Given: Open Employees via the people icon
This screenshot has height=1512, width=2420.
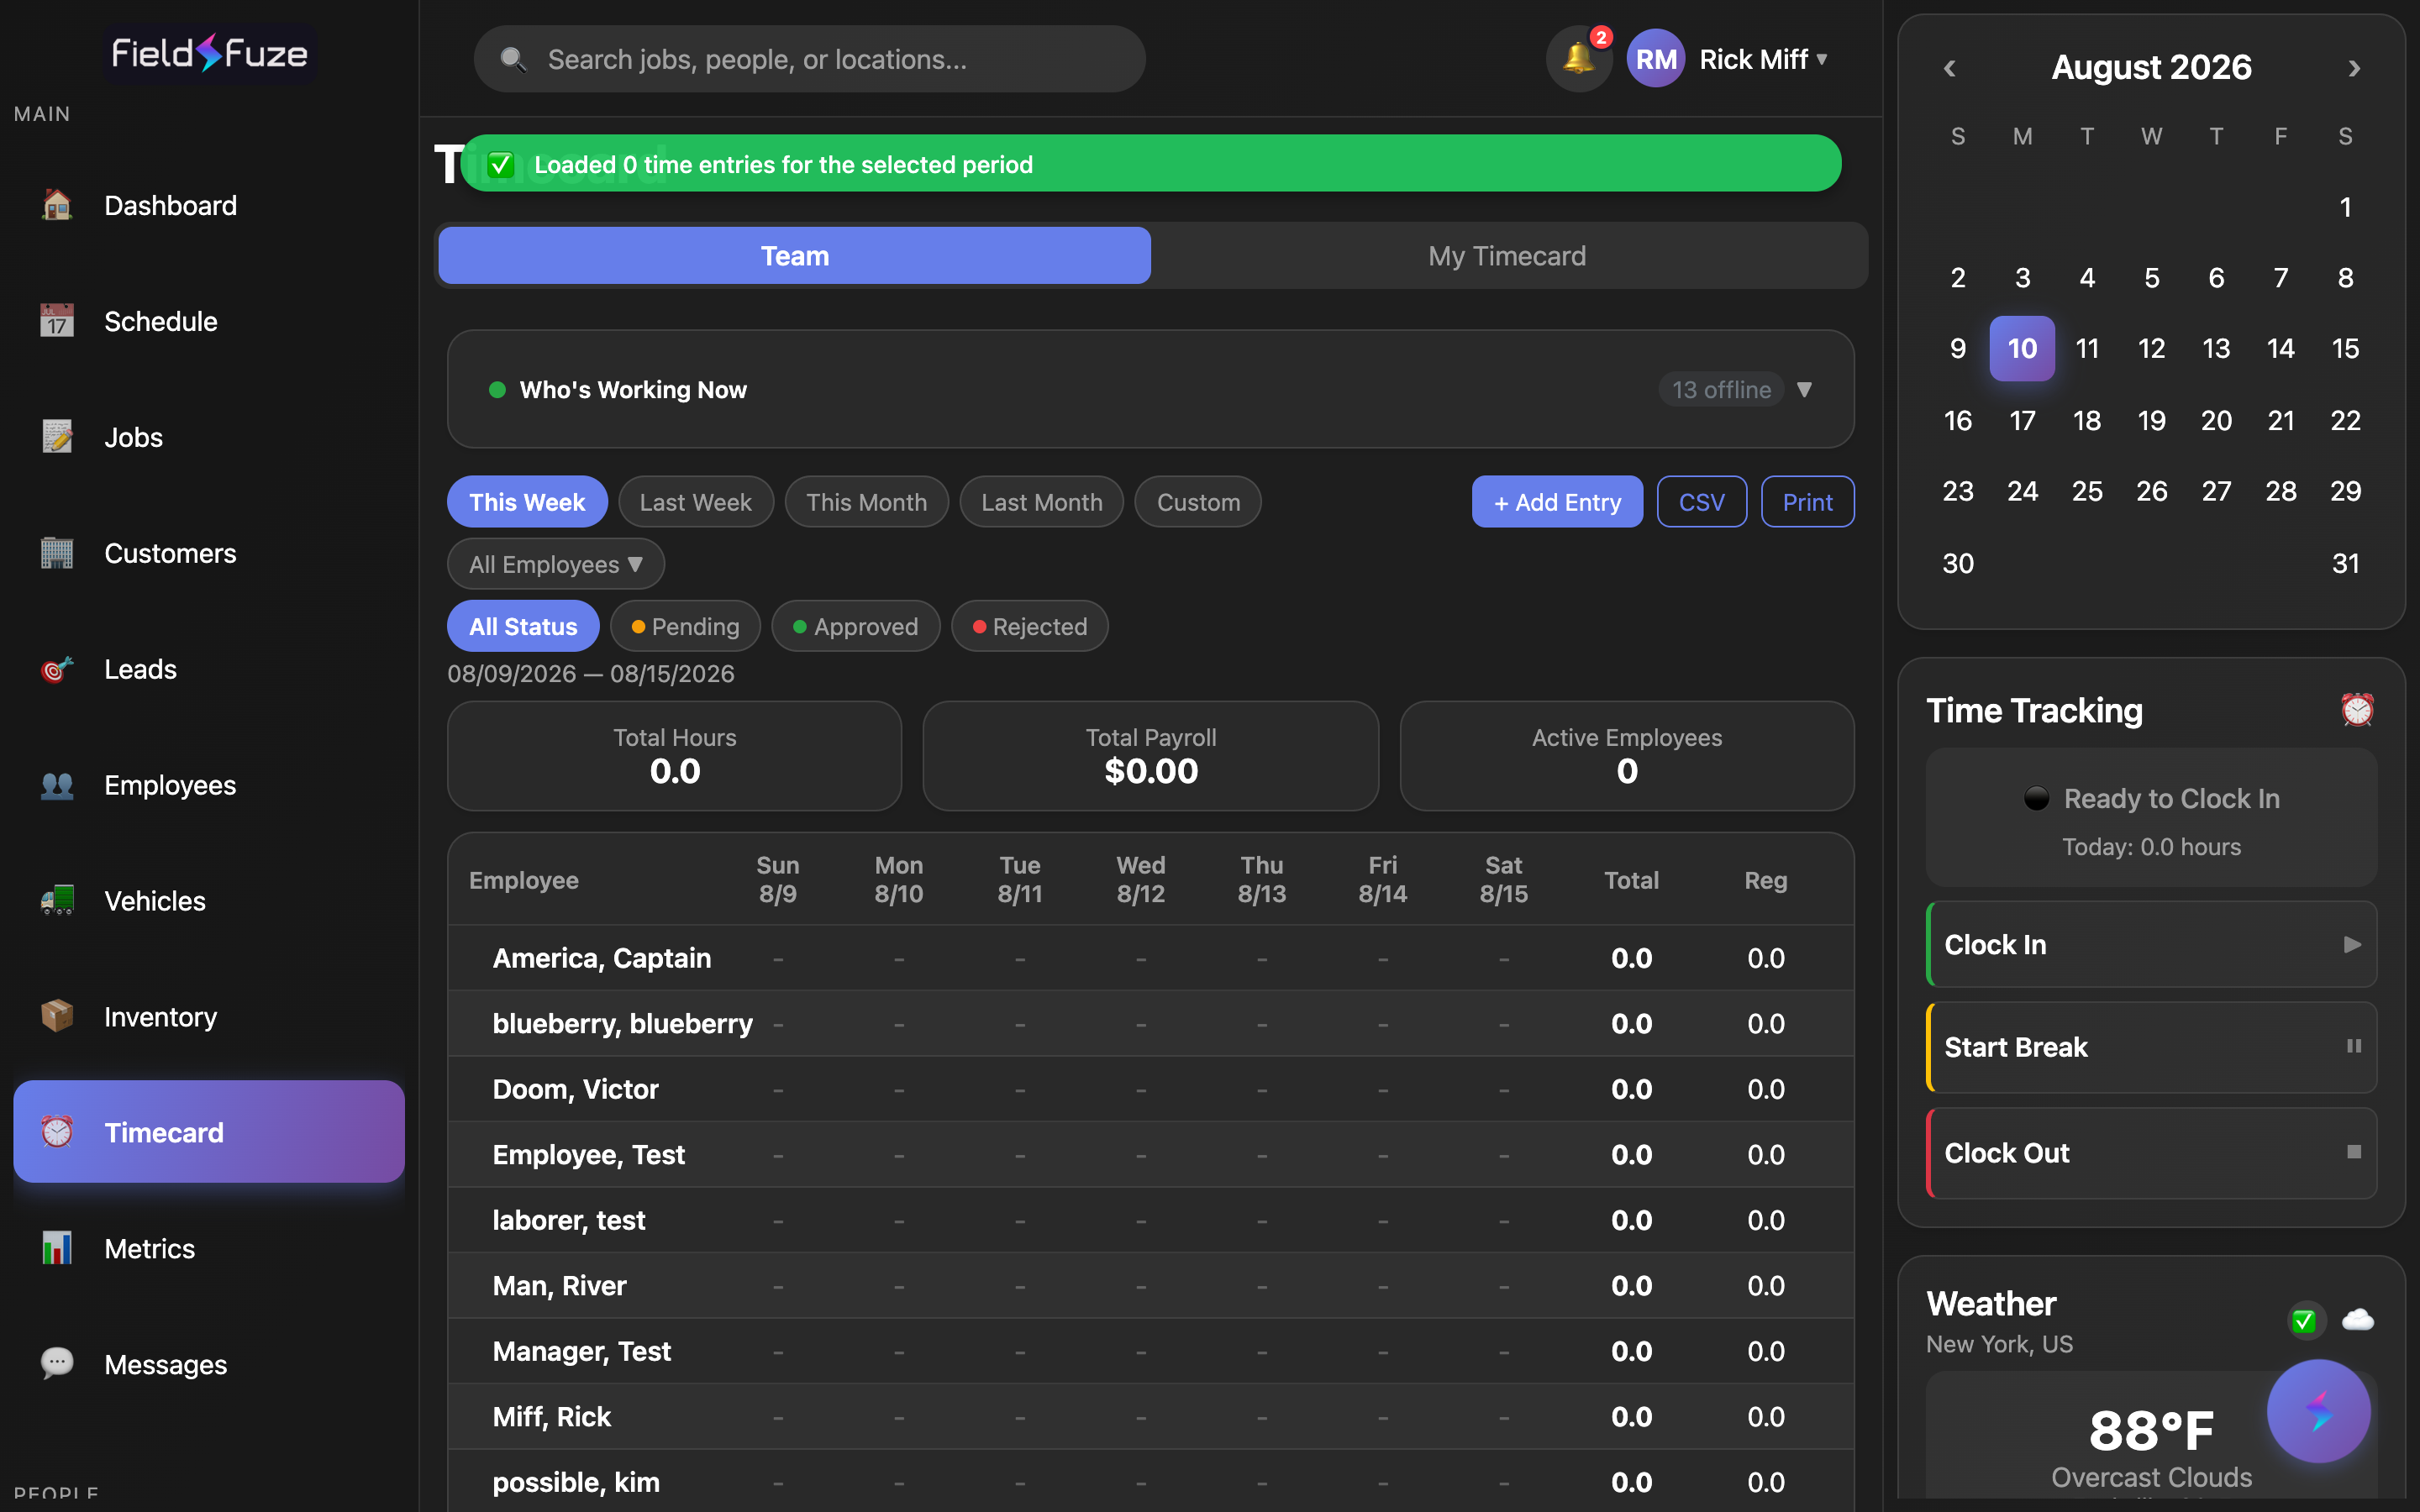Looking at the screenshot, I should [x=57, y=785].
